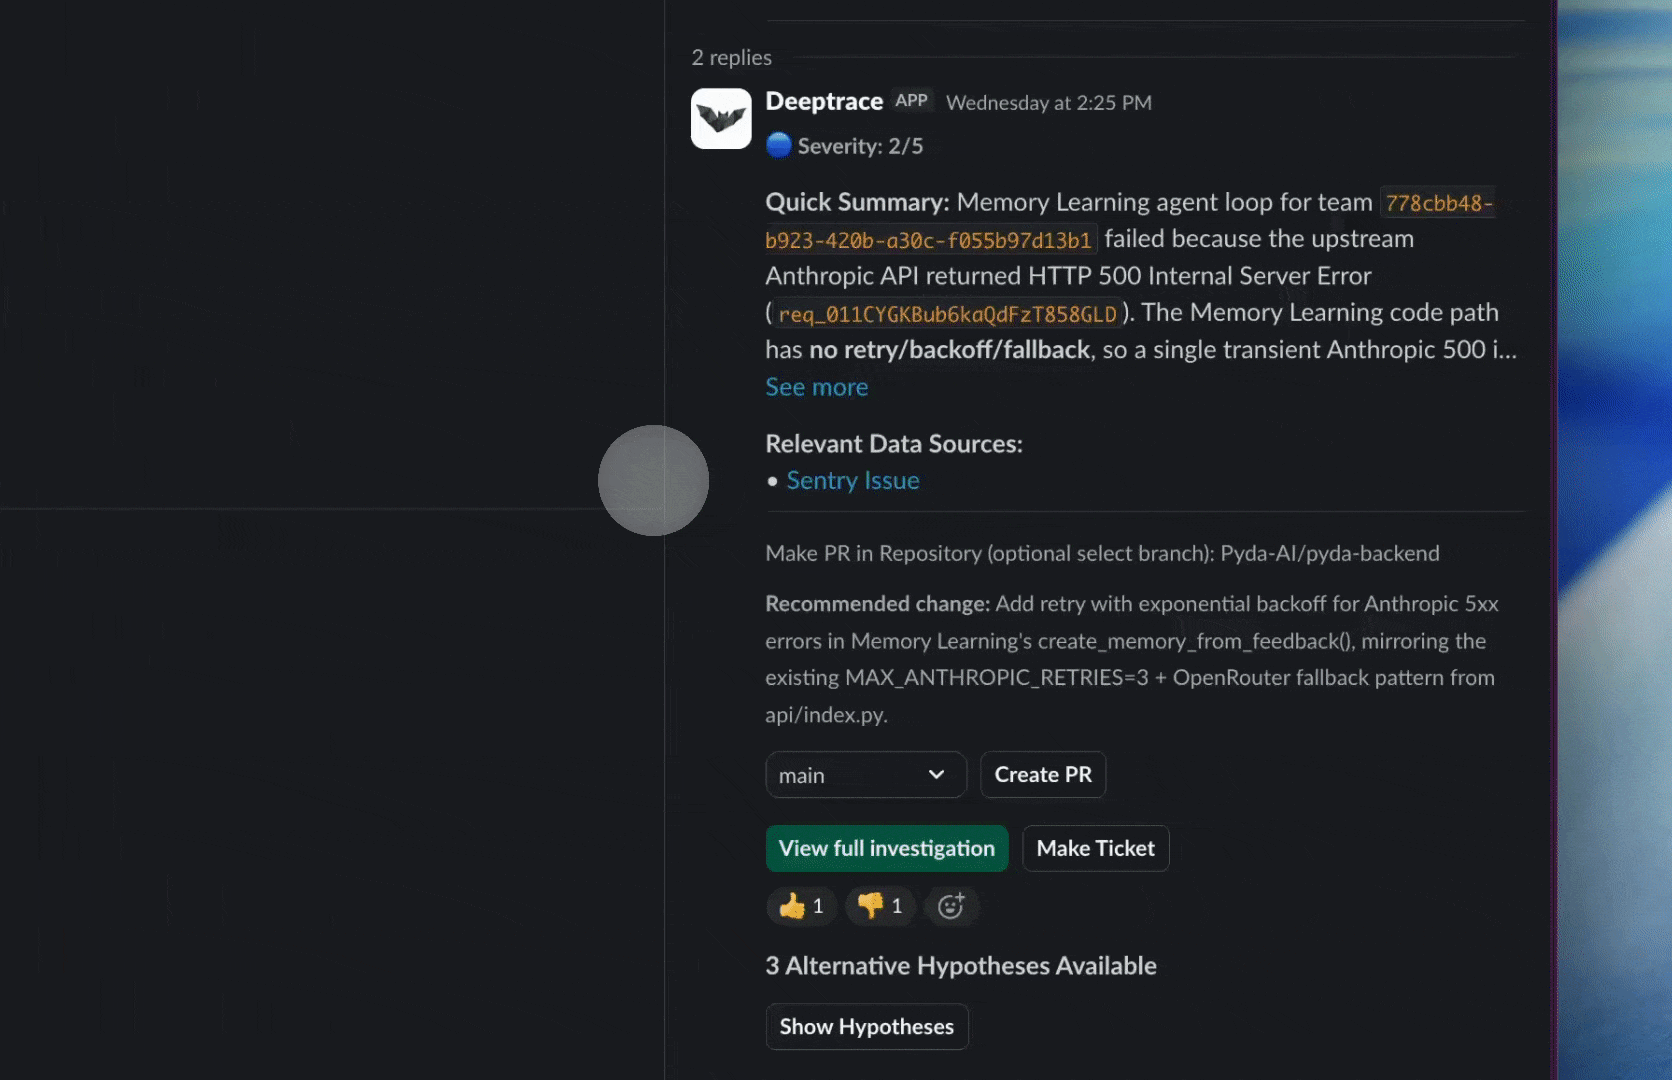Click the Create PR button
The width and height of the screenshot is (1672, 1080).
pos(1043,774)
